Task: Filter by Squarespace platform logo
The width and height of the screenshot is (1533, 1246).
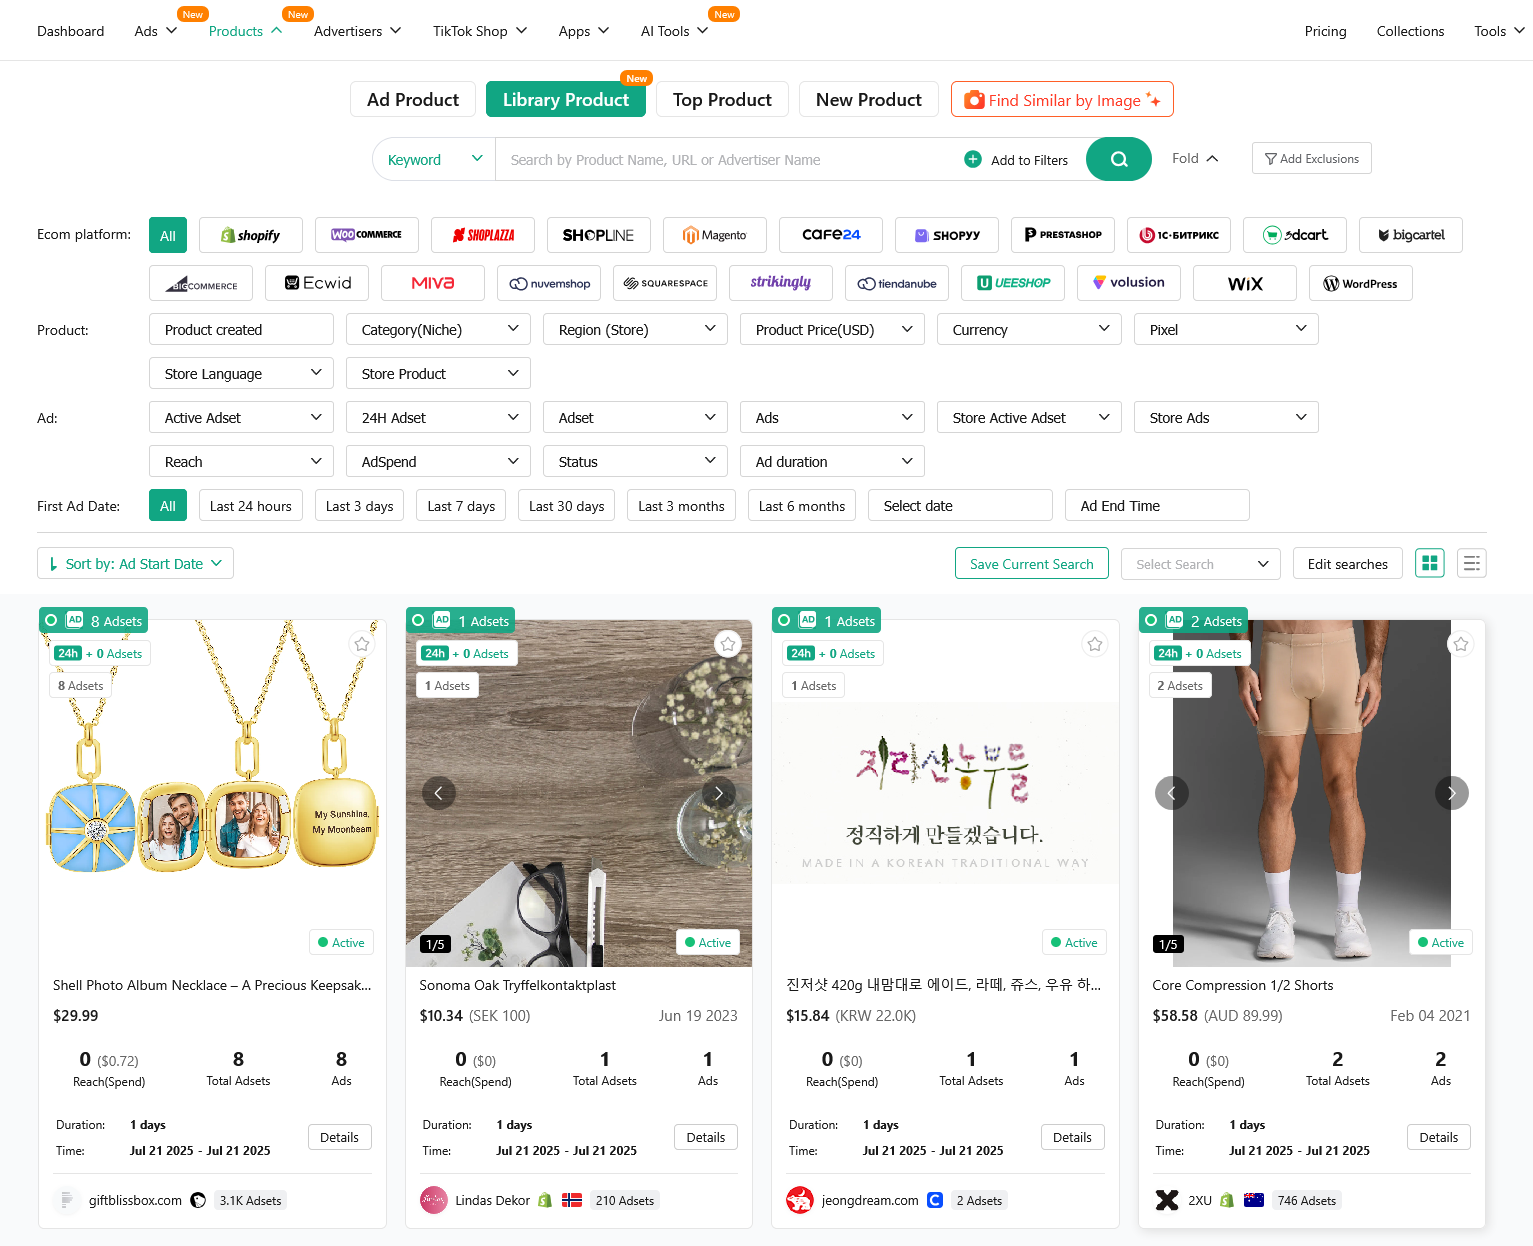Action: (x=665, y=283)
